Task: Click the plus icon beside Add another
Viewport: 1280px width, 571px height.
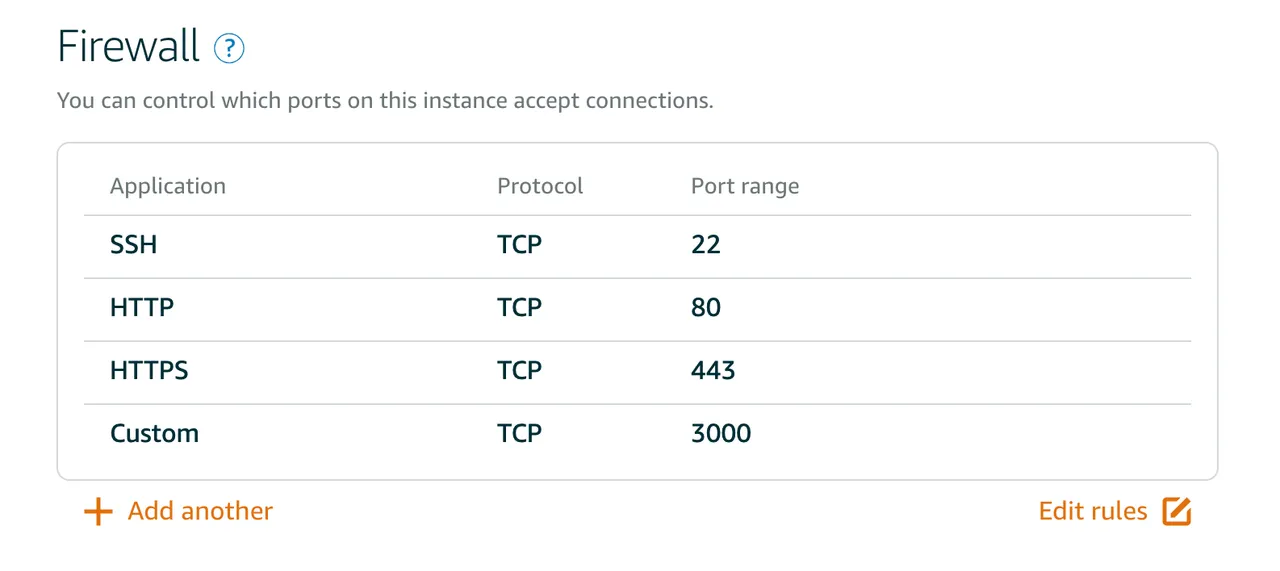Action: [x=98, y=512]
